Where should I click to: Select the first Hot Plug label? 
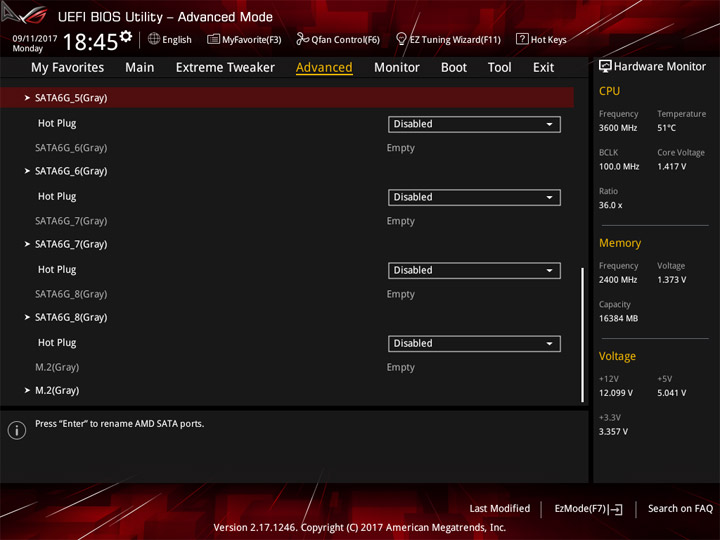pos(57,123)
